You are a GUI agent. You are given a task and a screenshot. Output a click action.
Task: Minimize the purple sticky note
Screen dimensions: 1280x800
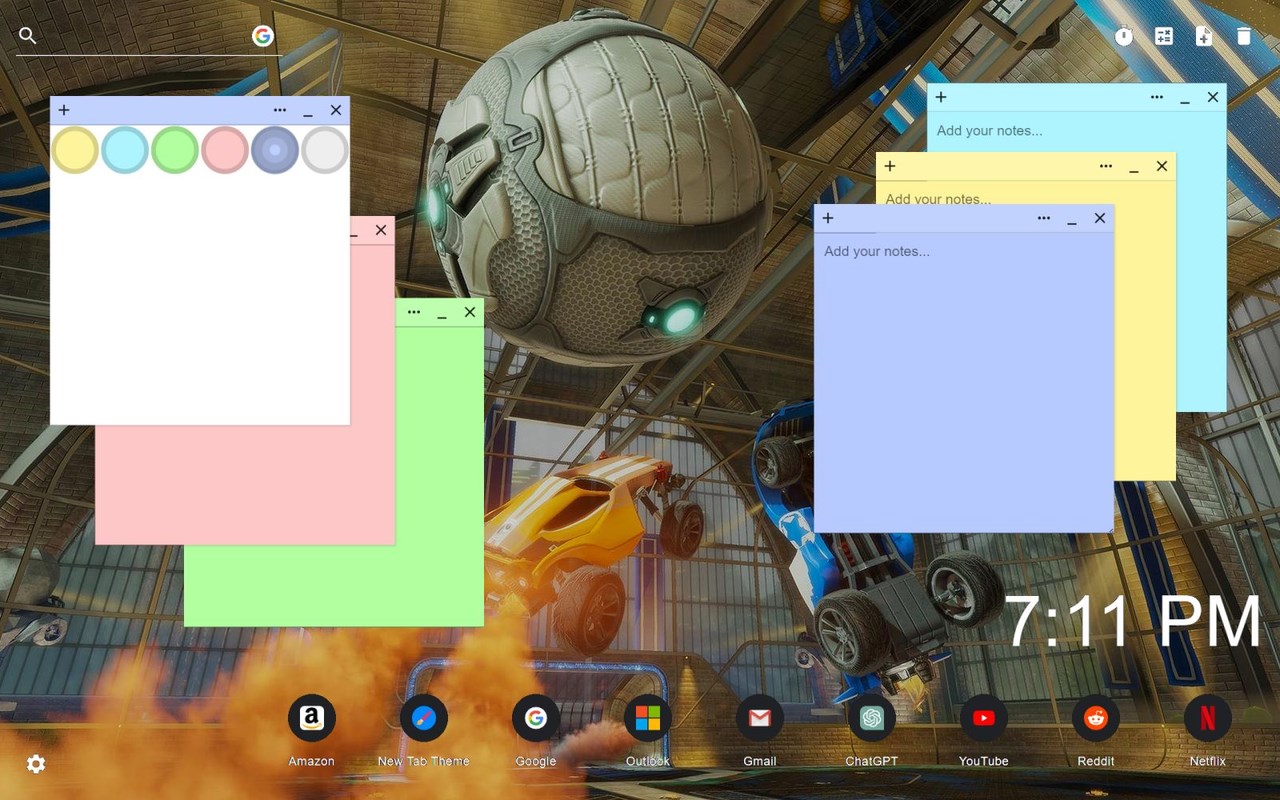1072,220
